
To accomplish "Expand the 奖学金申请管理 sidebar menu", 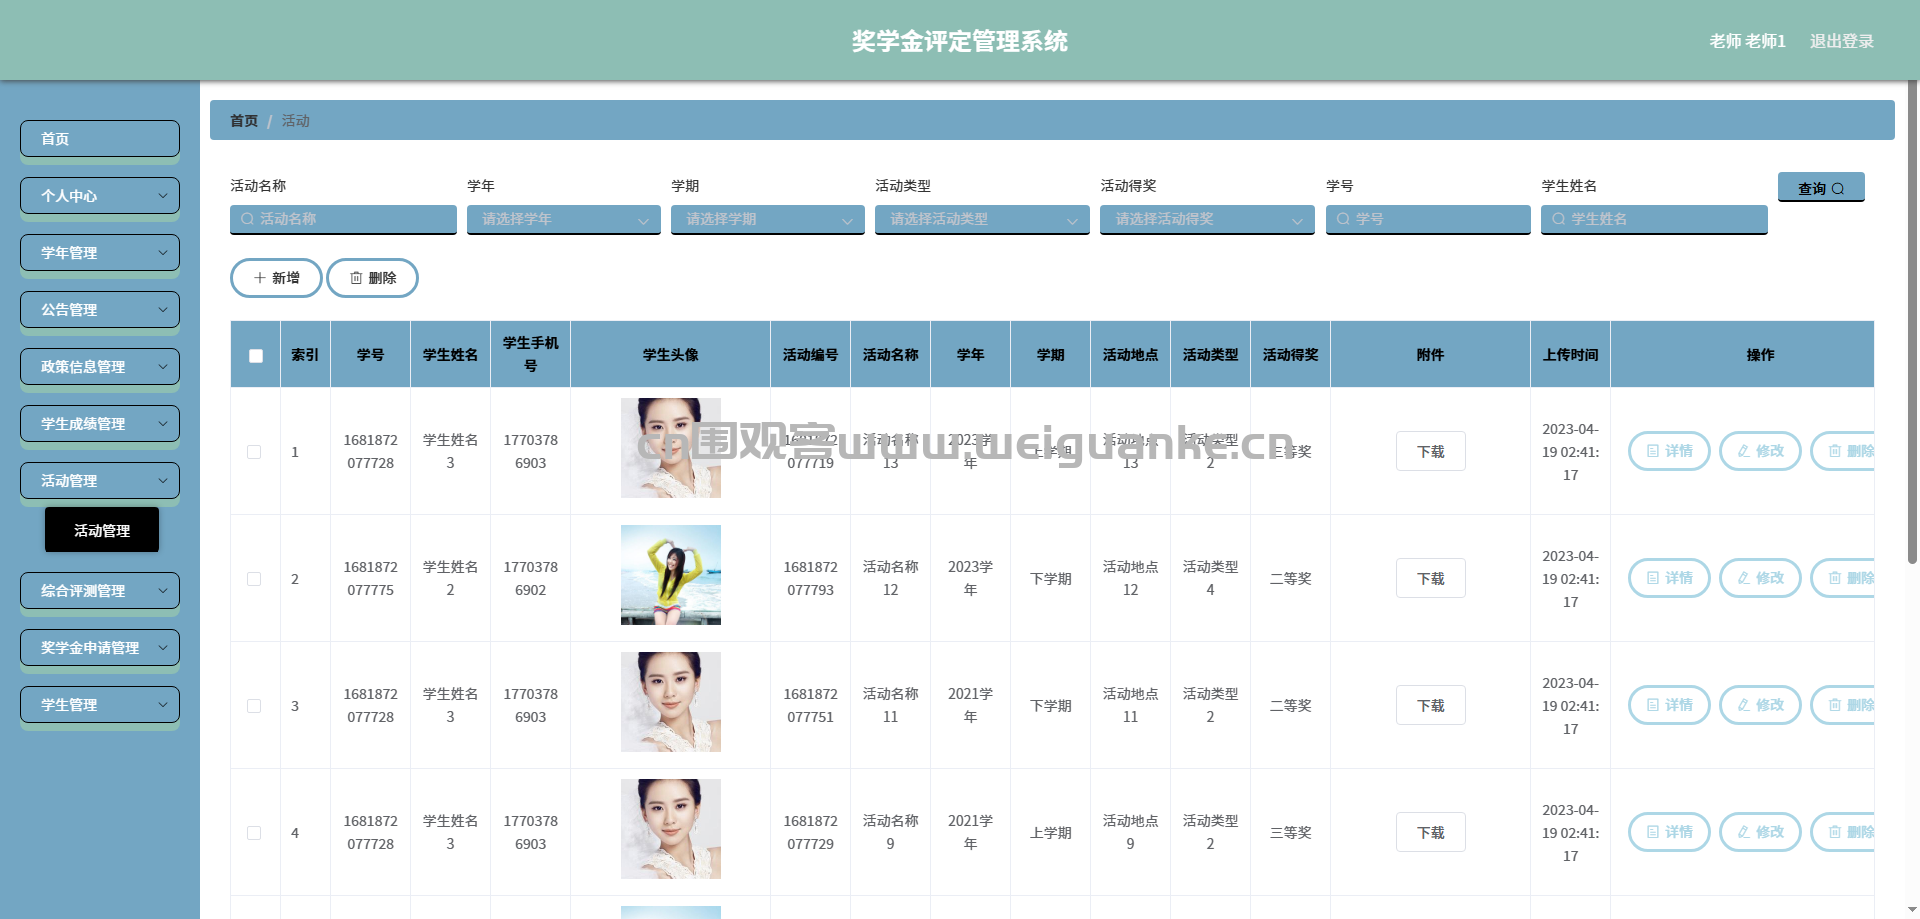I will (x=100, y=648).
